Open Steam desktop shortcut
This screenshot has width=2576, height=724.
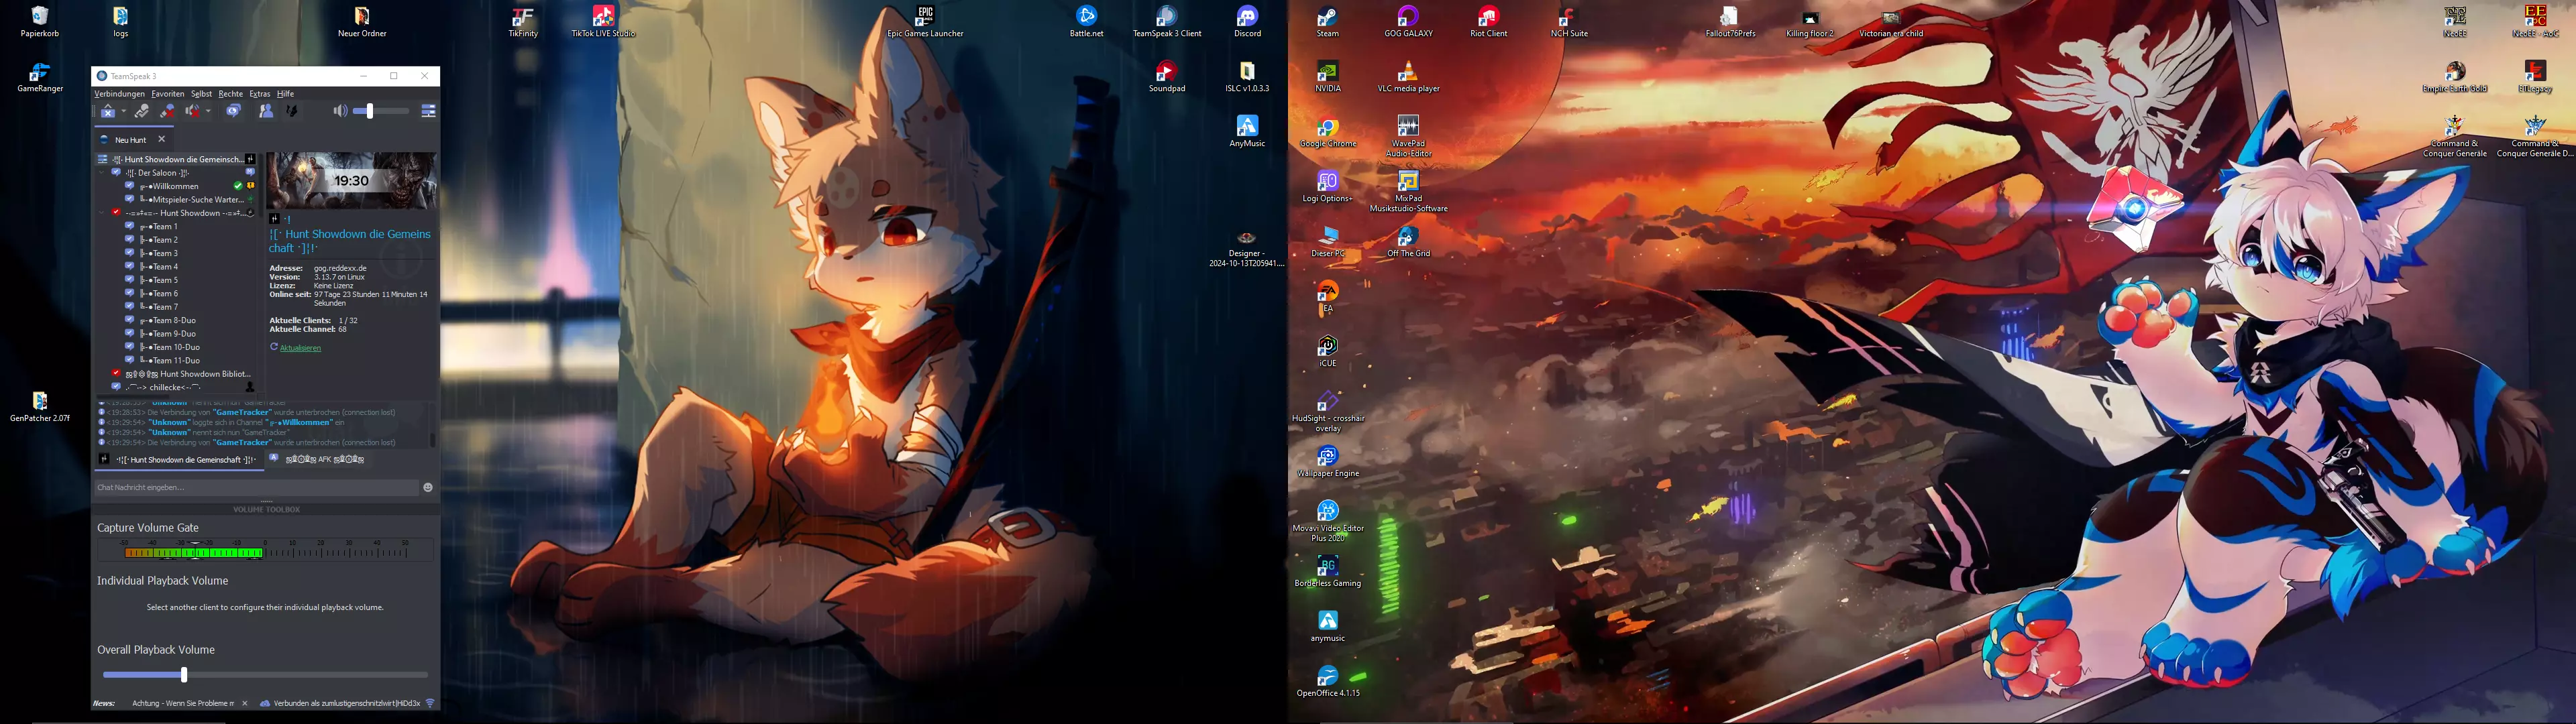(1327, 22)
